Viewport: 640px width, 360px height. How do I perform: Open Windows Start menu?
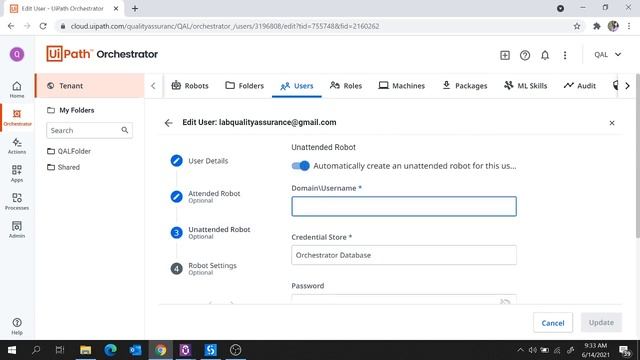point(12,350)
